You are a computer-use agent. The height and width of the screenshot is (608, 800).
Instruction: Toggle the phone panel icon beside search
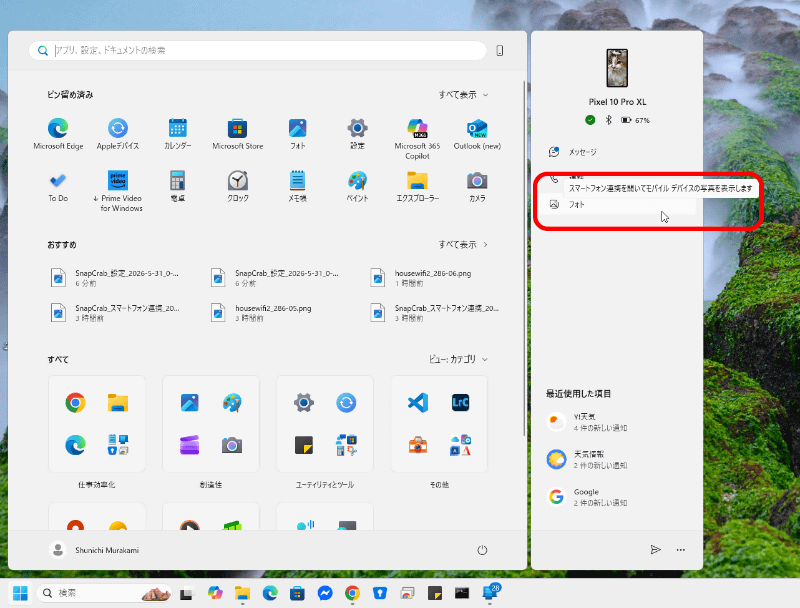500,50
